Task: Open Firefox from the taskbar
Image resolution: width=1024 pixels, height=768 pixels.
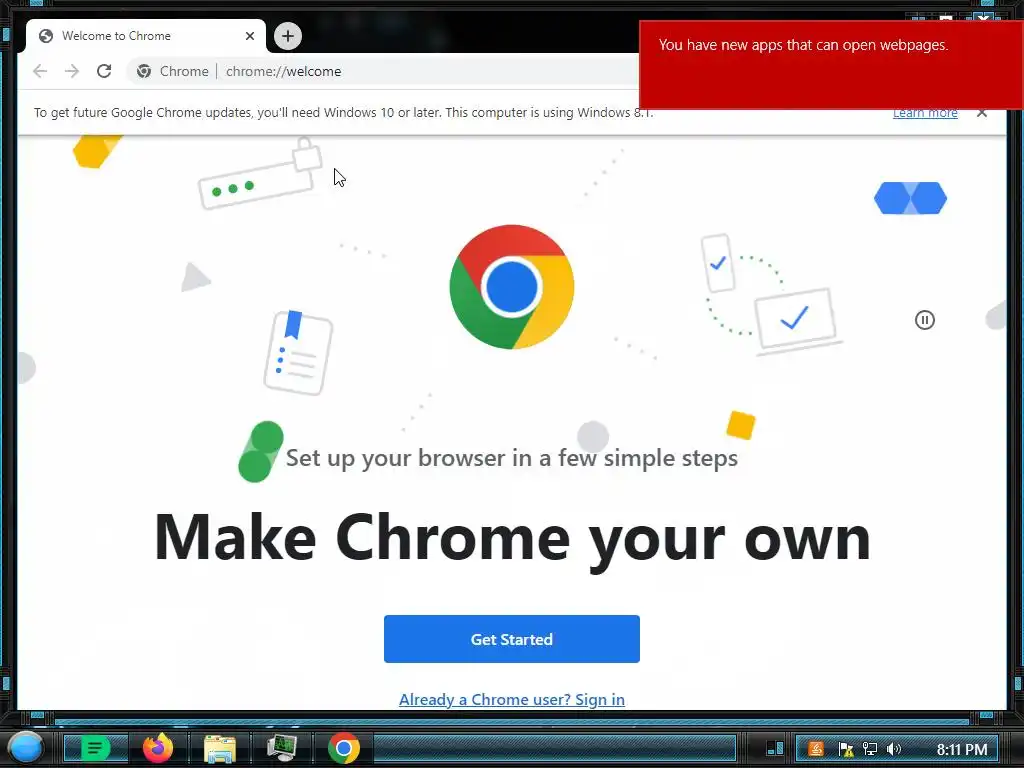Action: click(x=158, y=748)
